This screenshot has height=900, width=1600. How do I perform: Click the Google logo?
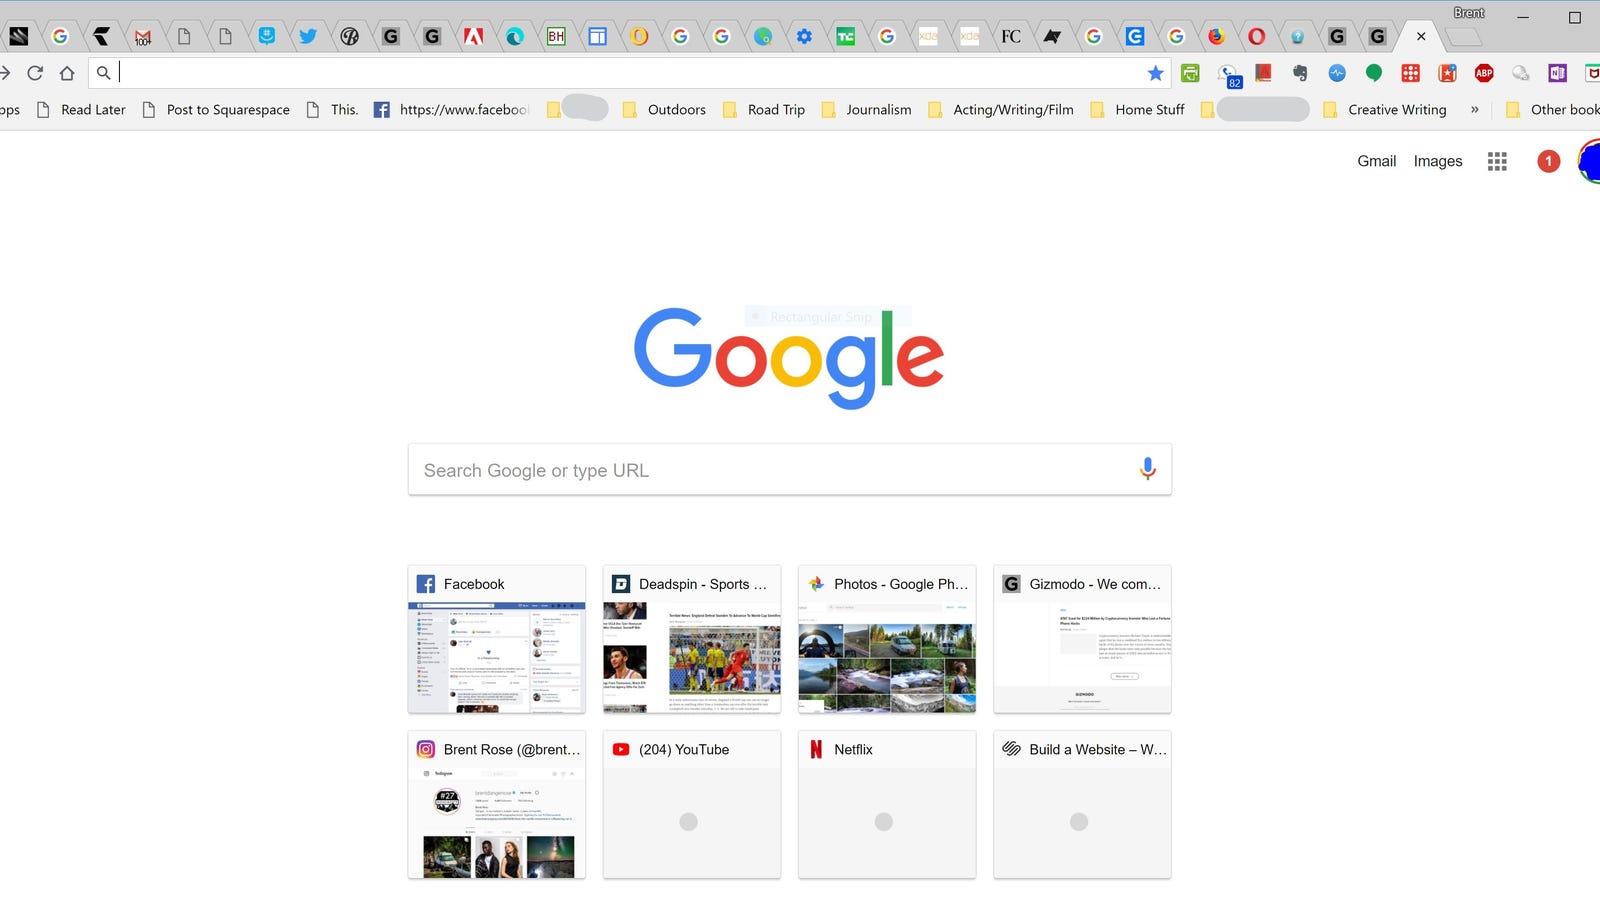pos(789,357)
